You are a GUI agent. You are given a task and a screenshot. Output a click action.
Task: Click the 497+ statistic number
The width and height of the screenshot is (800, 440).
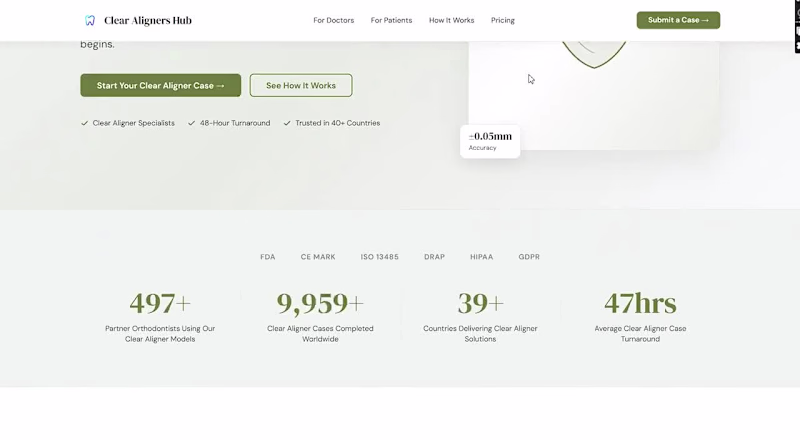160,303
